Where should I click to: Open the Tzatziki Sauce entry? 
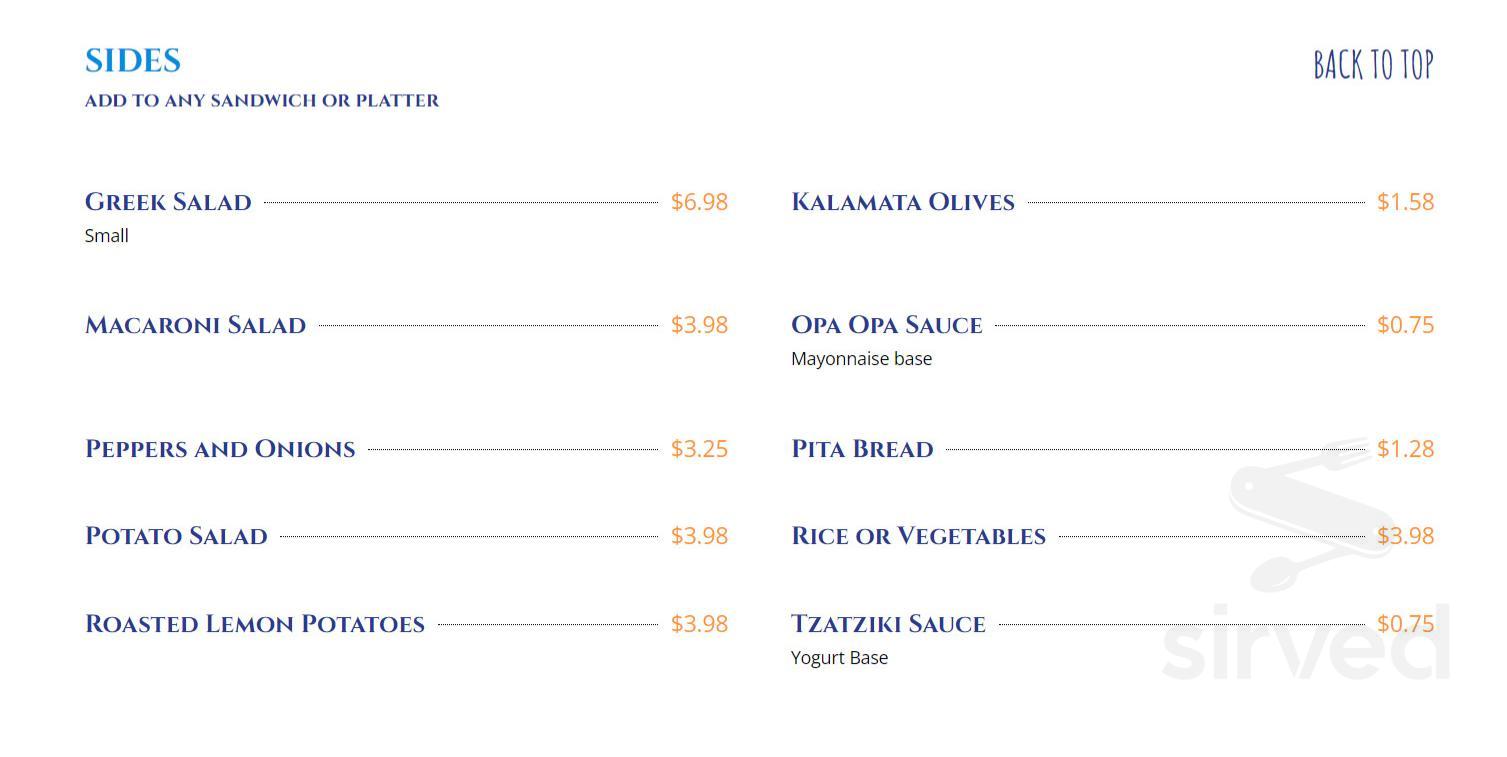[x=888, y=624]
